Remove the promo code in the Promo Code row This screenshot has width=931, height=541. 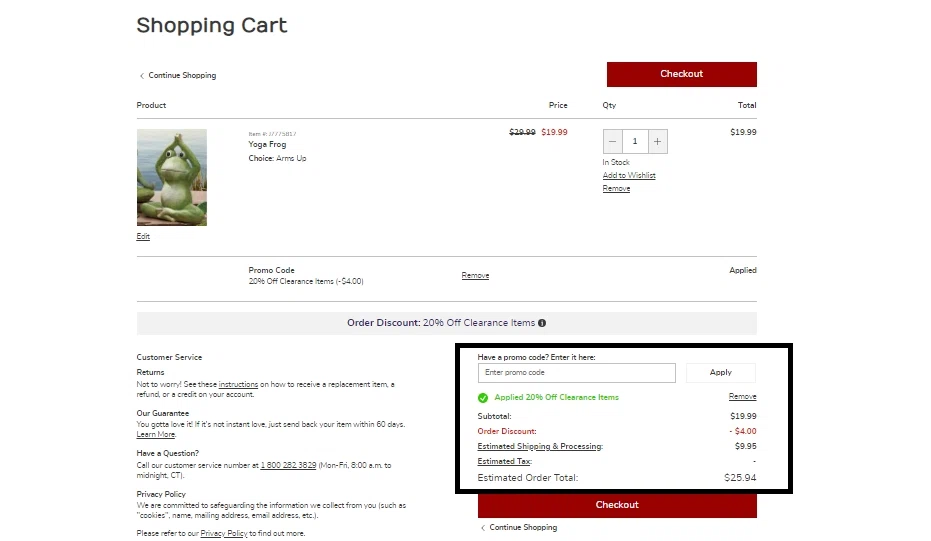click(x=475, y=276)
